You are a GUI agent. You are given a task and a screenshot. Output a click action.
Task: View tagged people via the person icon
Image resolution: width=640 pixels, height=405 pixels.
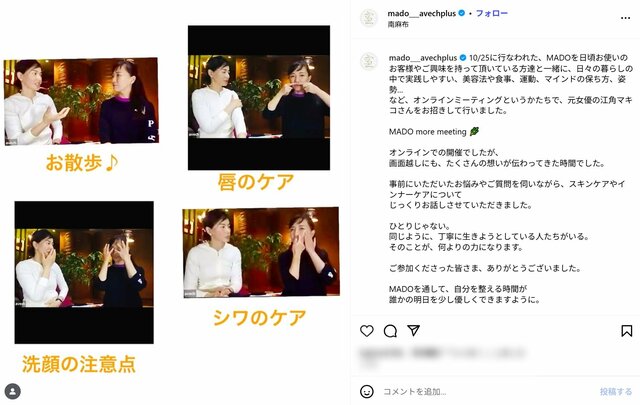(13, 392)
